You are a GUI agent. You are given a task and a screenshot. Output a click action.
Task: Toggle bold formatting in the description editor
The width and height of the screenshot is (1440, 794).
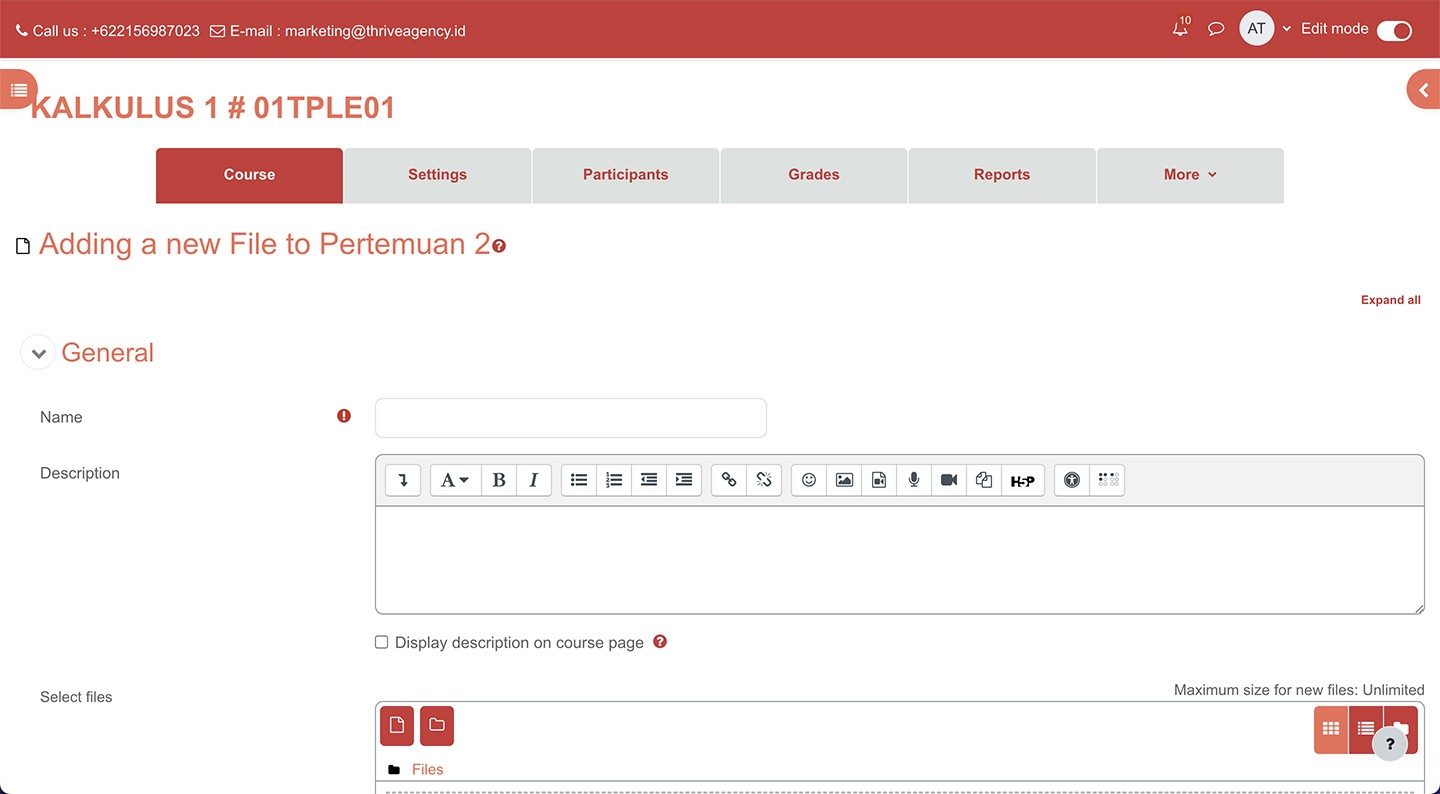[x=499, y=480]
